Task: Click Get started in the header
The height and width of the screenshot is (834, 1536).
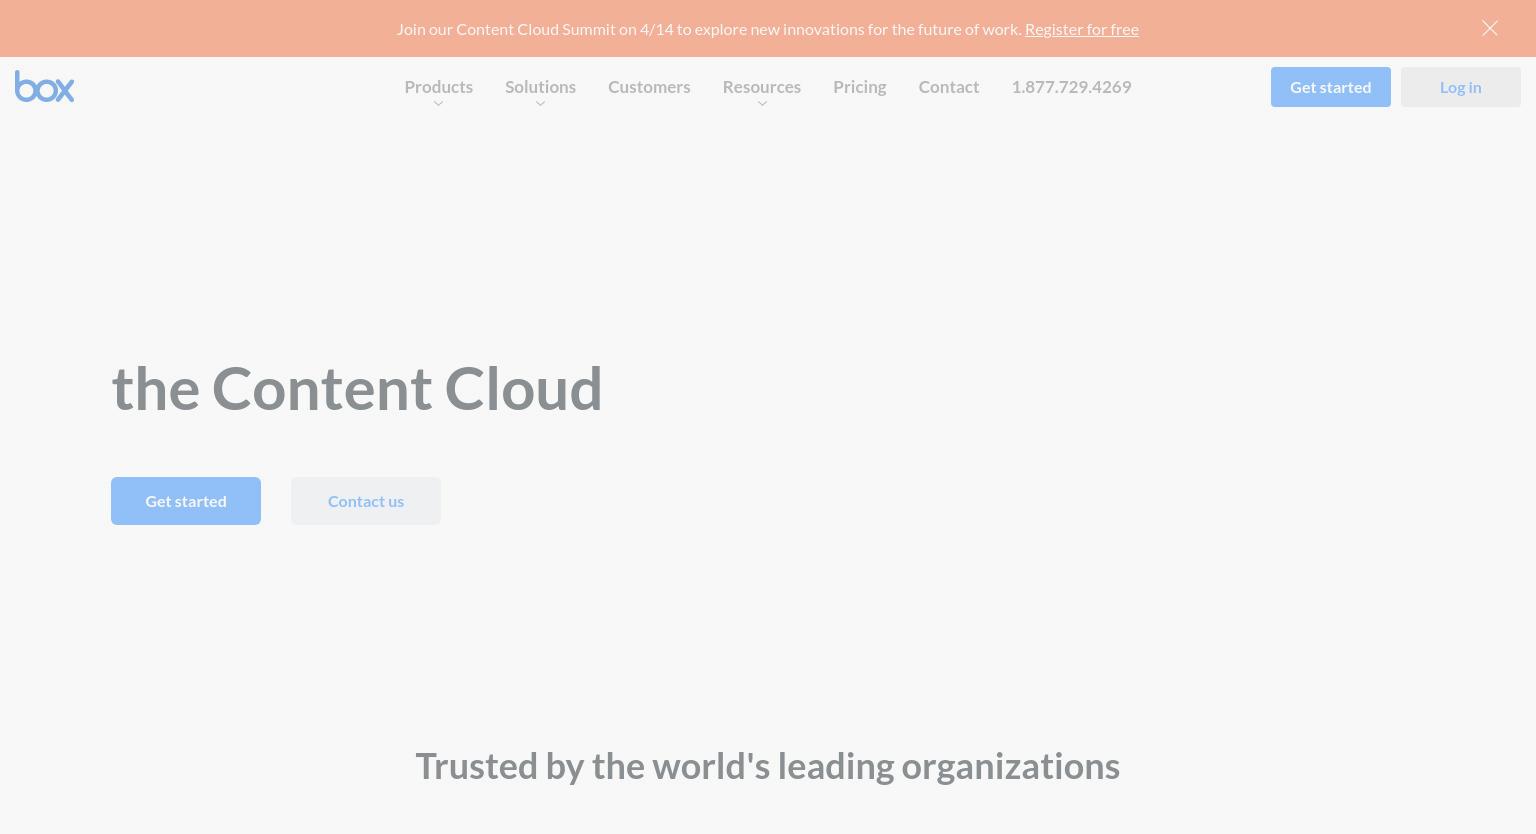Action: point(1331,87)
